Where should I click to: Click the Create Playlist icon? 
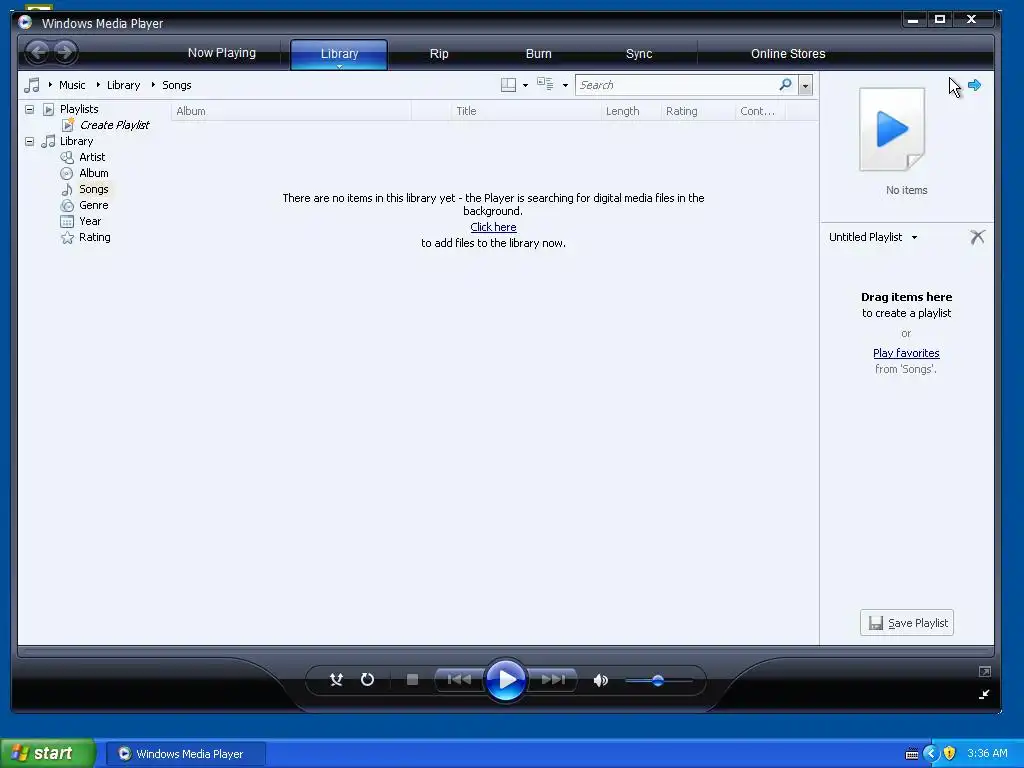click(x=67, y=125)
